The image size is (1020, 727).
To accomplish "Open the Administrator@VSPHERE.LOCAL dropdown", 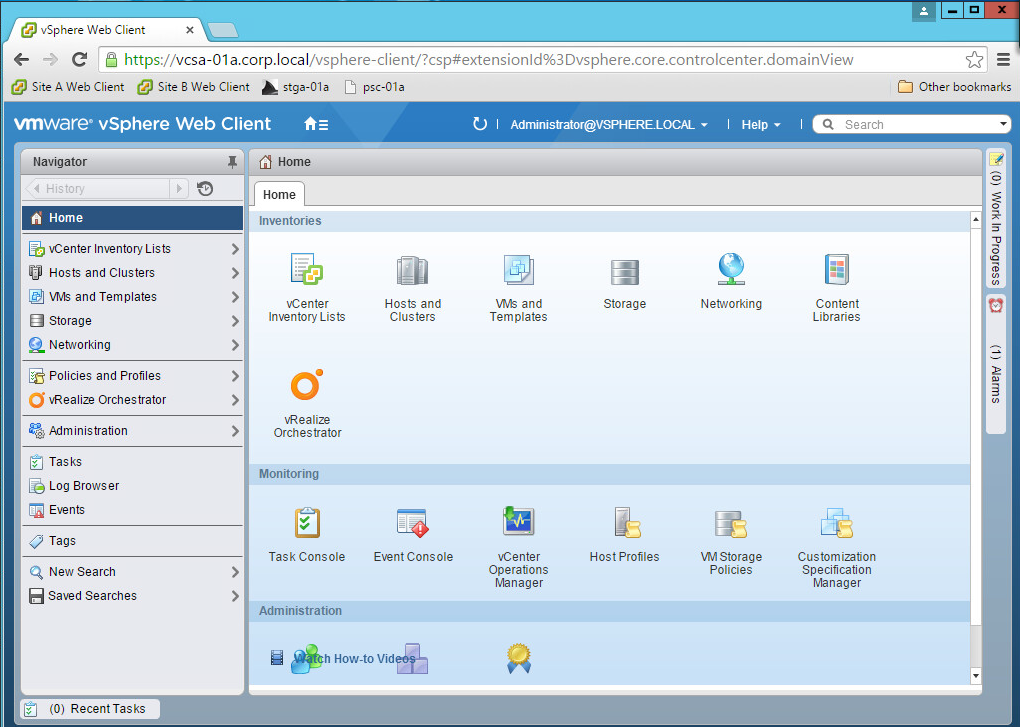I will pos(609,124).
